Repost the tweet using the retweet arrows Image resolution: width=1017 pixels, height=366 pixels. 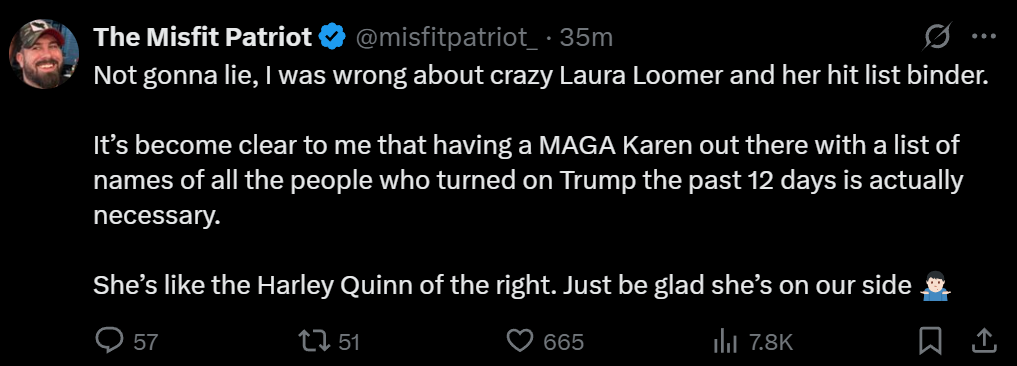click(x=312, y=341)
